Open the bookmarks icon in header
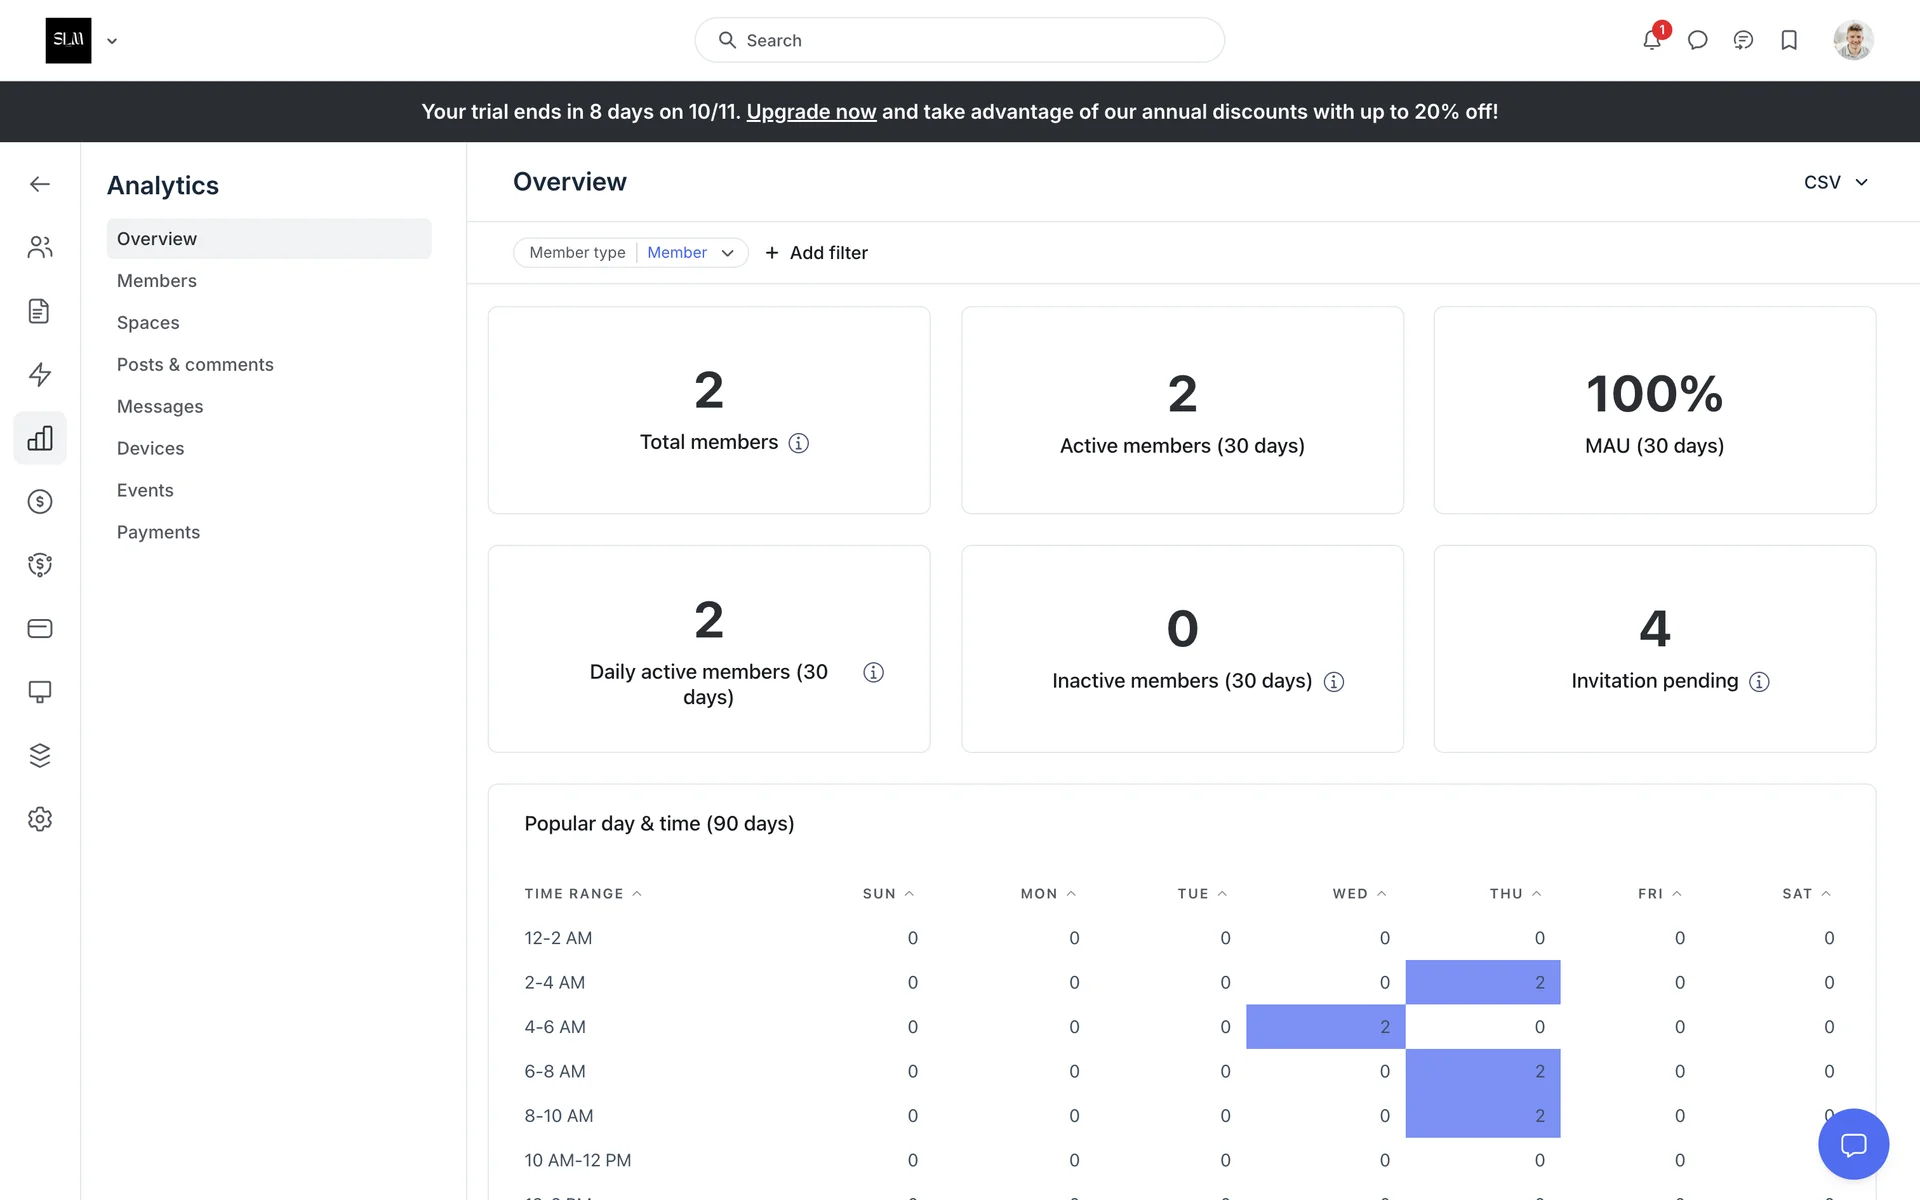Screen dimensions: 1920x1200 pyautogui.click(x=1789, y=40)
